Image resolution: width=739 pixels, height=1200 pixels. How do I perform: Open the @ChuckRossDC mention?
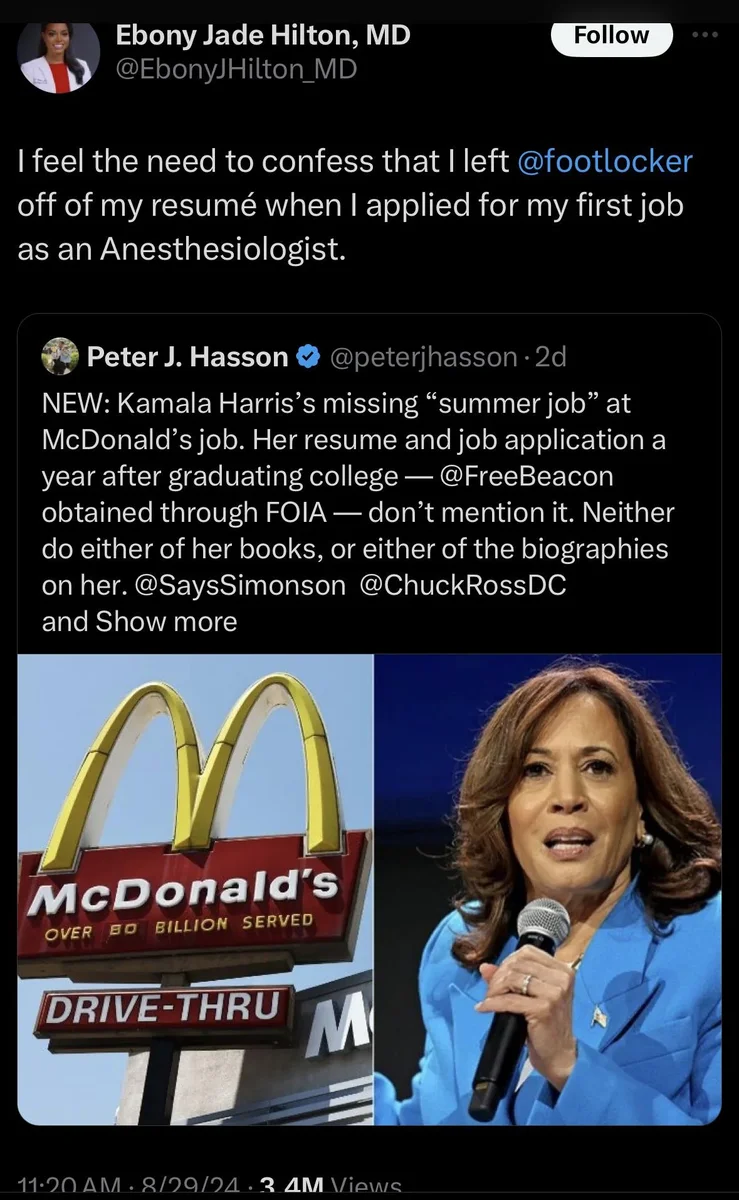461,585
